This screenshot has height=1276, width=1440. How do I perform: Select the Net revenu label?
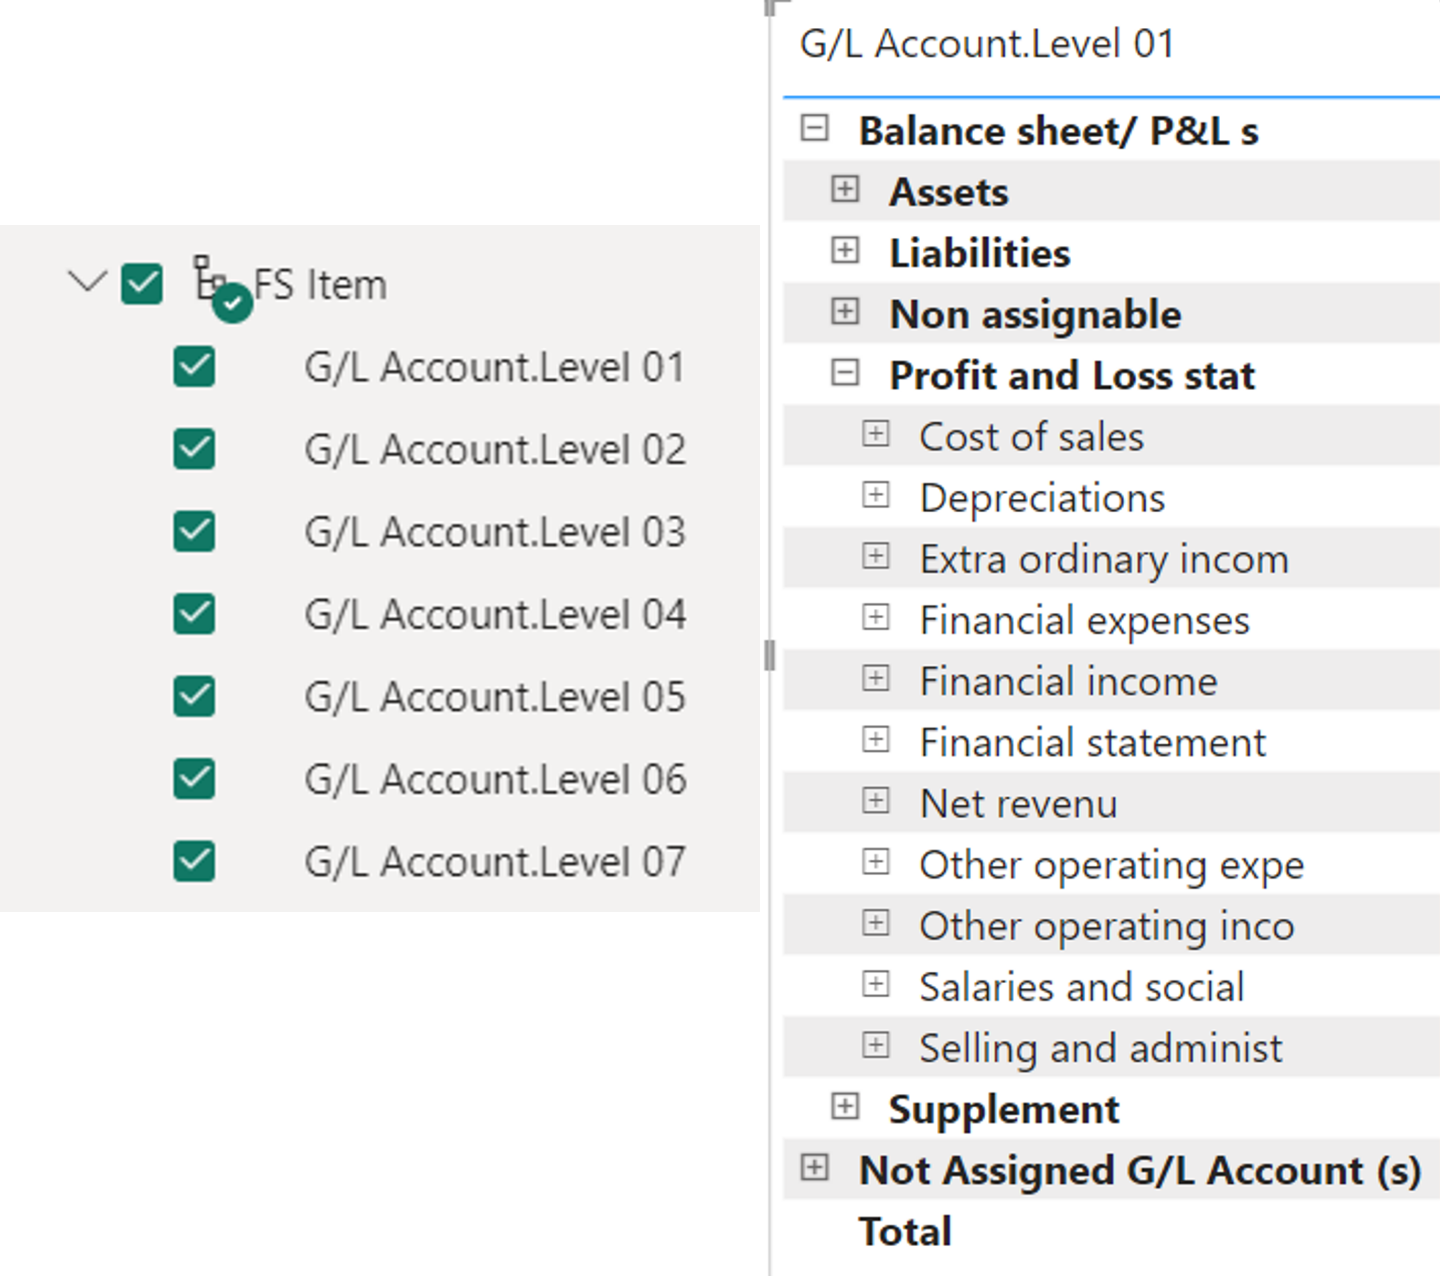[1018, 804]
